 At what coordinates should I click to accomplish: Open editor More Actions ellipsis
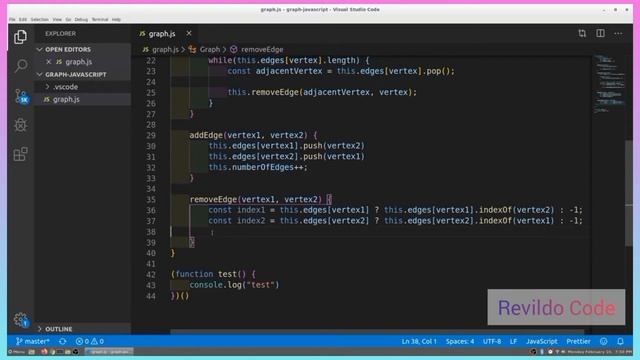click(618, 33)
